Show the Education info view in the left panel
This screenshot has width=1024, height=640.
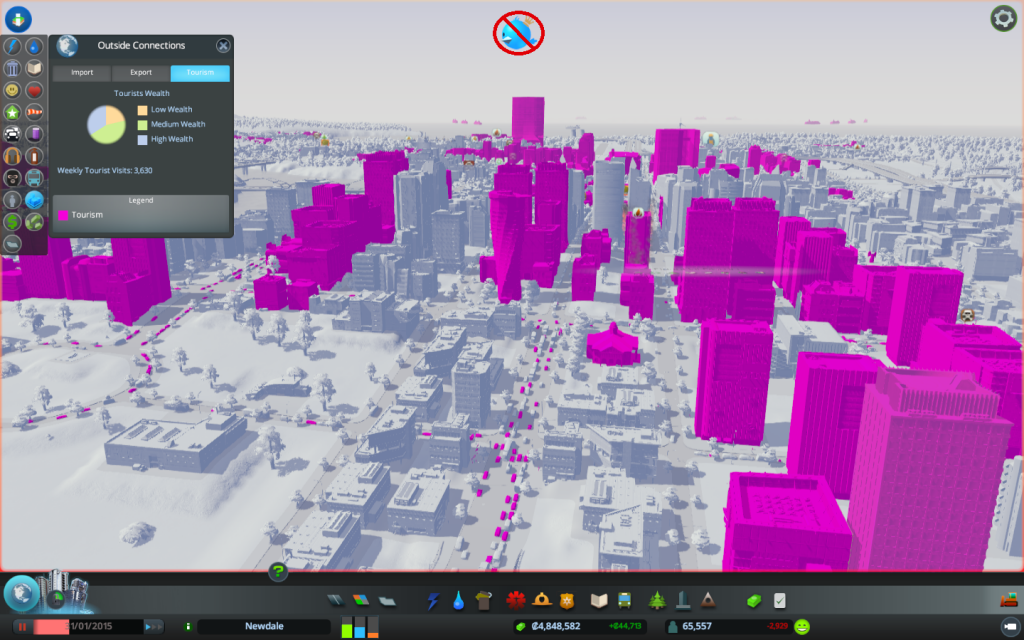(x=34, y=68)
